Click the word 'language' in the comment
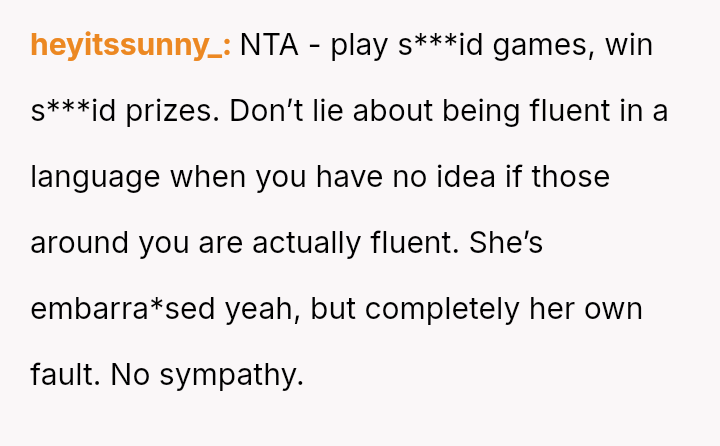Image resolution: width=720 pixels, height=446 pixels. [95, 177]
